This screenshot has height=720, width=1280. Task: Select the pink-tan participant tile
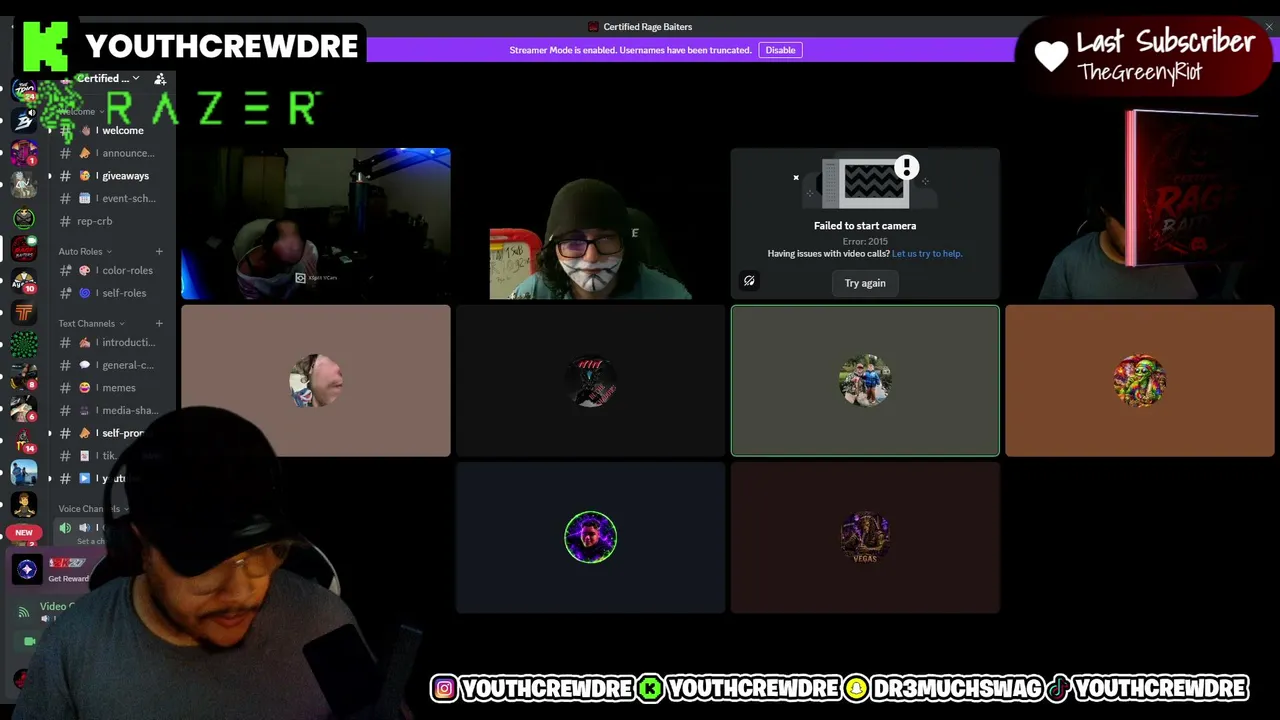pos(316,381)
